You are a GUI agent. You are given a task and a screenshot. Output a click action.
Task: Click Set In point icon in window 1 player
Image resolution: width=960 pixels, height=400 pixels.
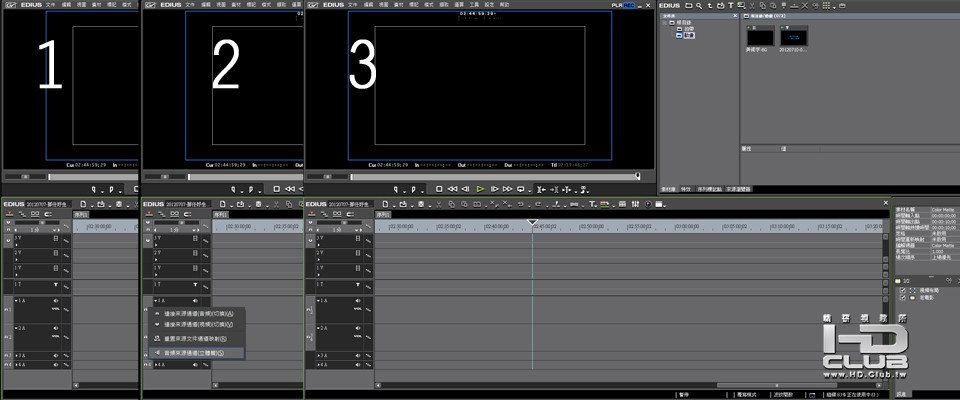coord(95,189)
